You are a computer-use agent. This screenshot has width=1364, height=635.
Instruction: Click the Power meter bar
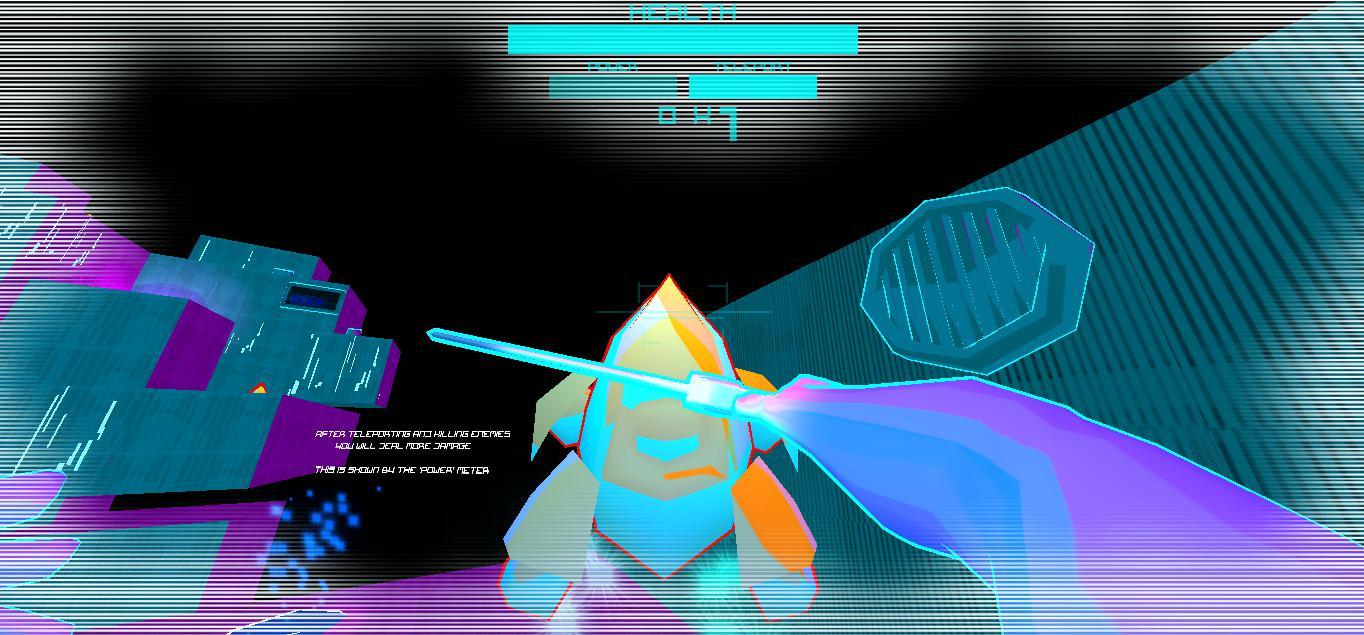click(x=612, y=88)
